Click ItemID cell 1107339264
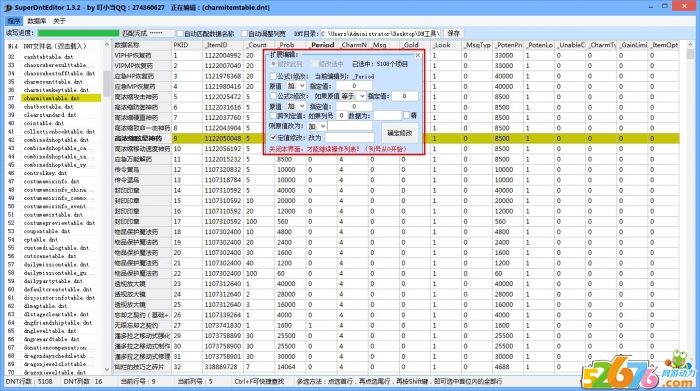The width and height of the screenshot is (700, 391). 223,315
